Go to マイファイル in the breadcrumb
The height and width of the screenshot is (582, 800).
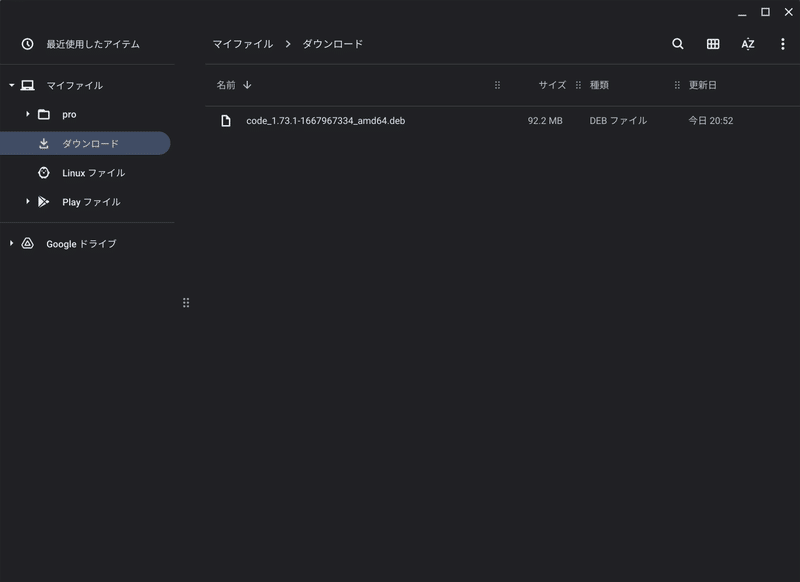243,44
